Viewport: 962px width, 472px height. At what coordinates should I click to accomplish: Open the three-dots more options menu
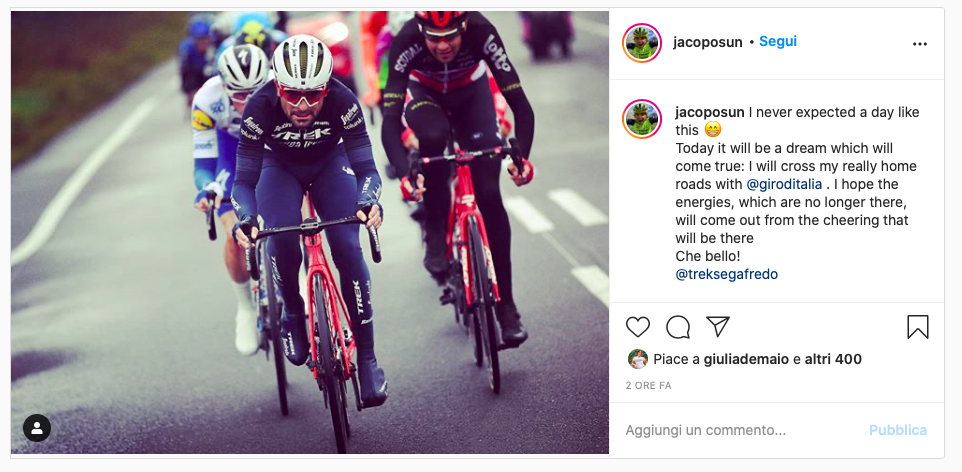click(x=920, y=44)
